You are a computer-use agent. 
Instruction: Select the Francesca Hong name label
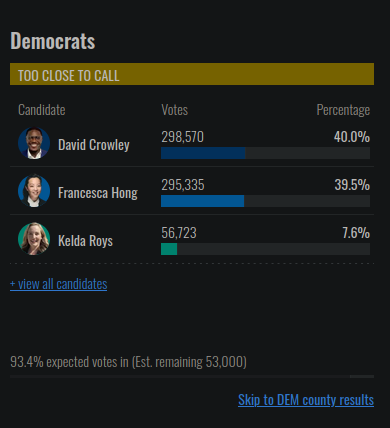[98, 193]
